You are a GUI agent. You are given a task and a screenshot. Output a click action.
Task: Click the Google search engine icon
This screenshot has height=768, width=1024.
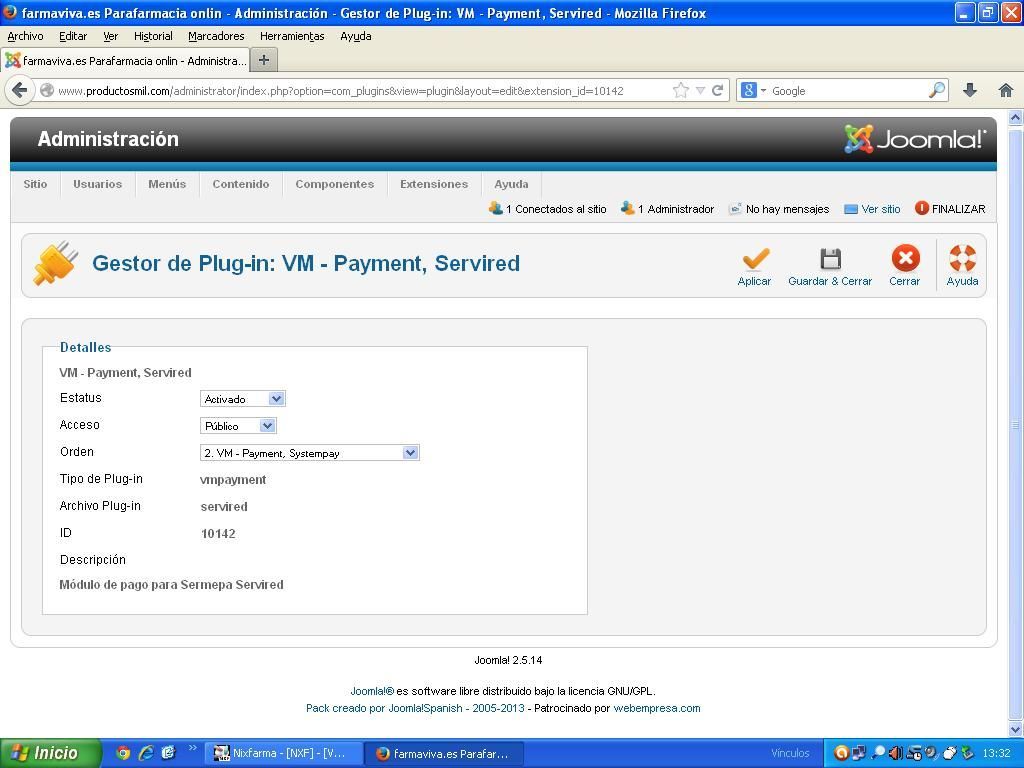coord(748,90)
